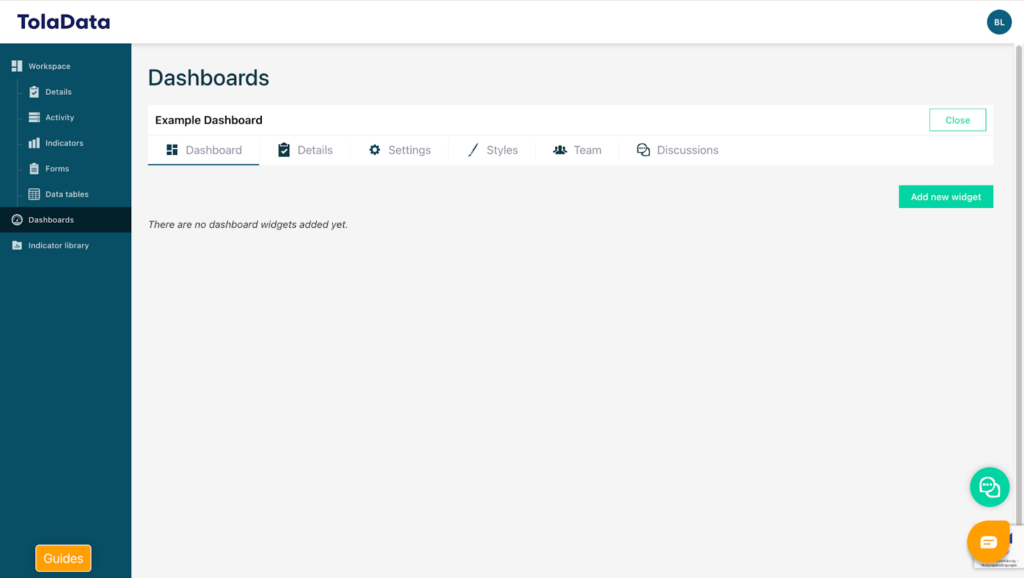Open the Guides button
The height and width of the screenshot is (578, 1024).
(63, 558)
